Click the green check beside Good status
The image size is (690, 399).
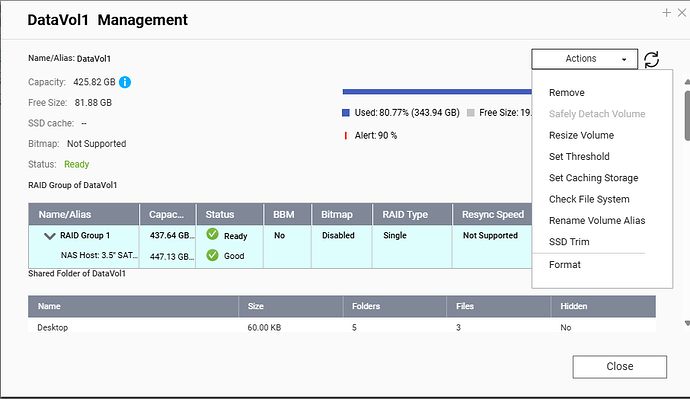pos(213,255)
